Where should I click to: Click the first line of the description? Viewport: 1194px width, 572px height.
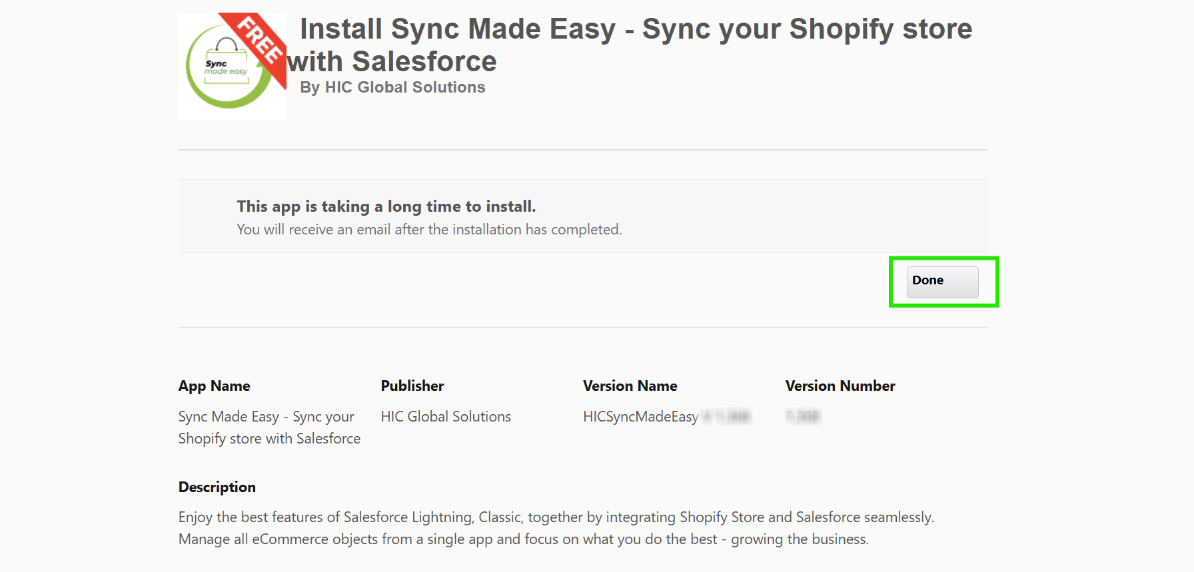(555, 517)
